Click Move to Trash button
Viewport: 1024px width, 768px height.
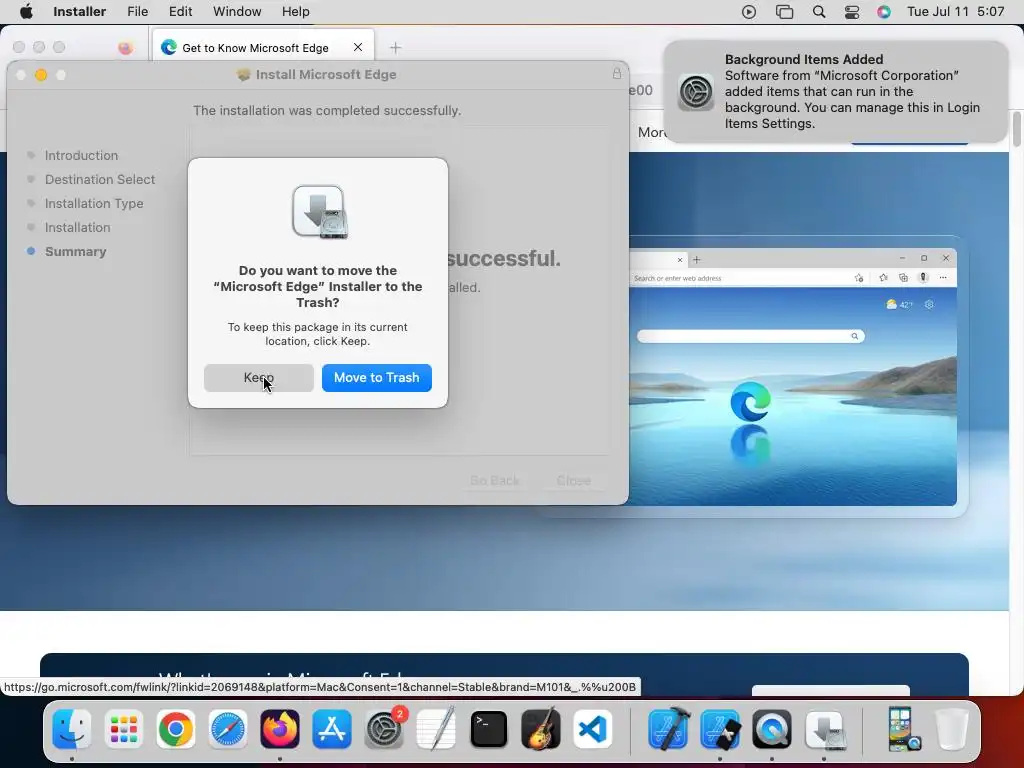[x=377, y=378]
